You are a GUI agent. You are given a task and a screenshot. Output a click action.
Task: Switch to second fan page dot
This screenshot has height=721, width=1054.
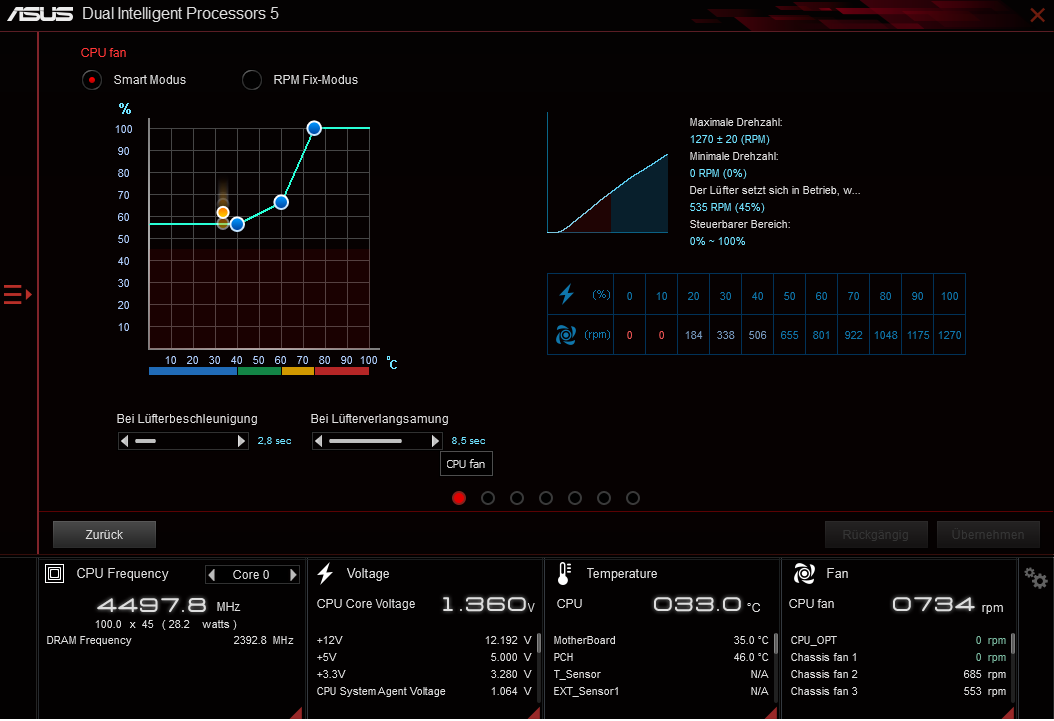[488, 498]
